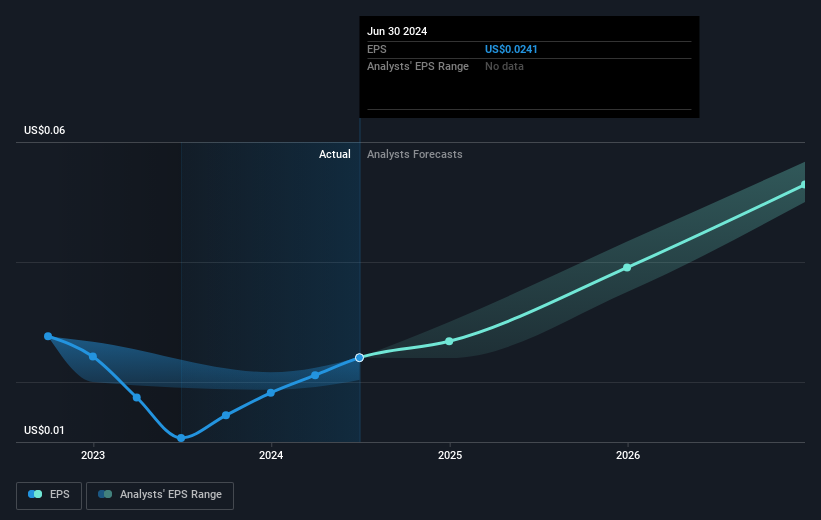Click the Analysts' EPS Range legend swatch

click(105, 494)
